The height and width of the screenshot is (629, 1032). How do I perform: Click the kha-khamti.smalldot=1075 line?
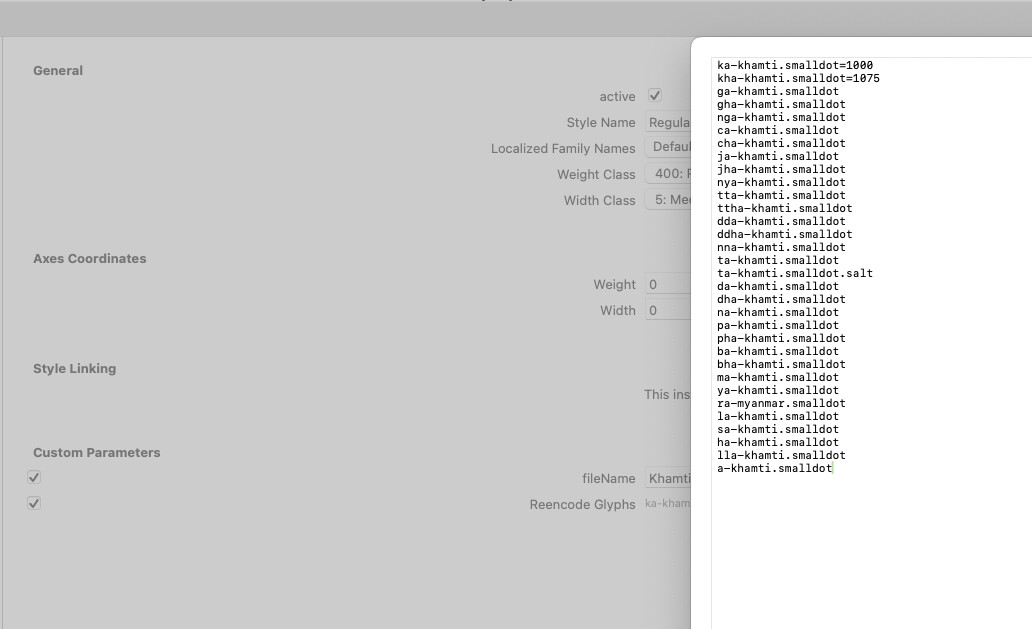(x=798, y=78)
